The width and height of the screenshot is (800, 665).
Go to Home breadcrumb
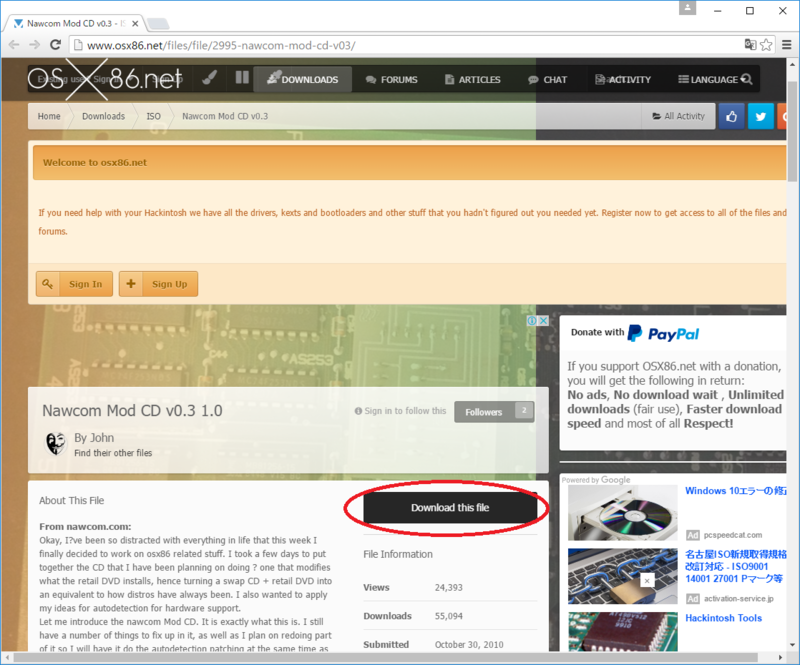pyautogui.click(x=49, y=116)
